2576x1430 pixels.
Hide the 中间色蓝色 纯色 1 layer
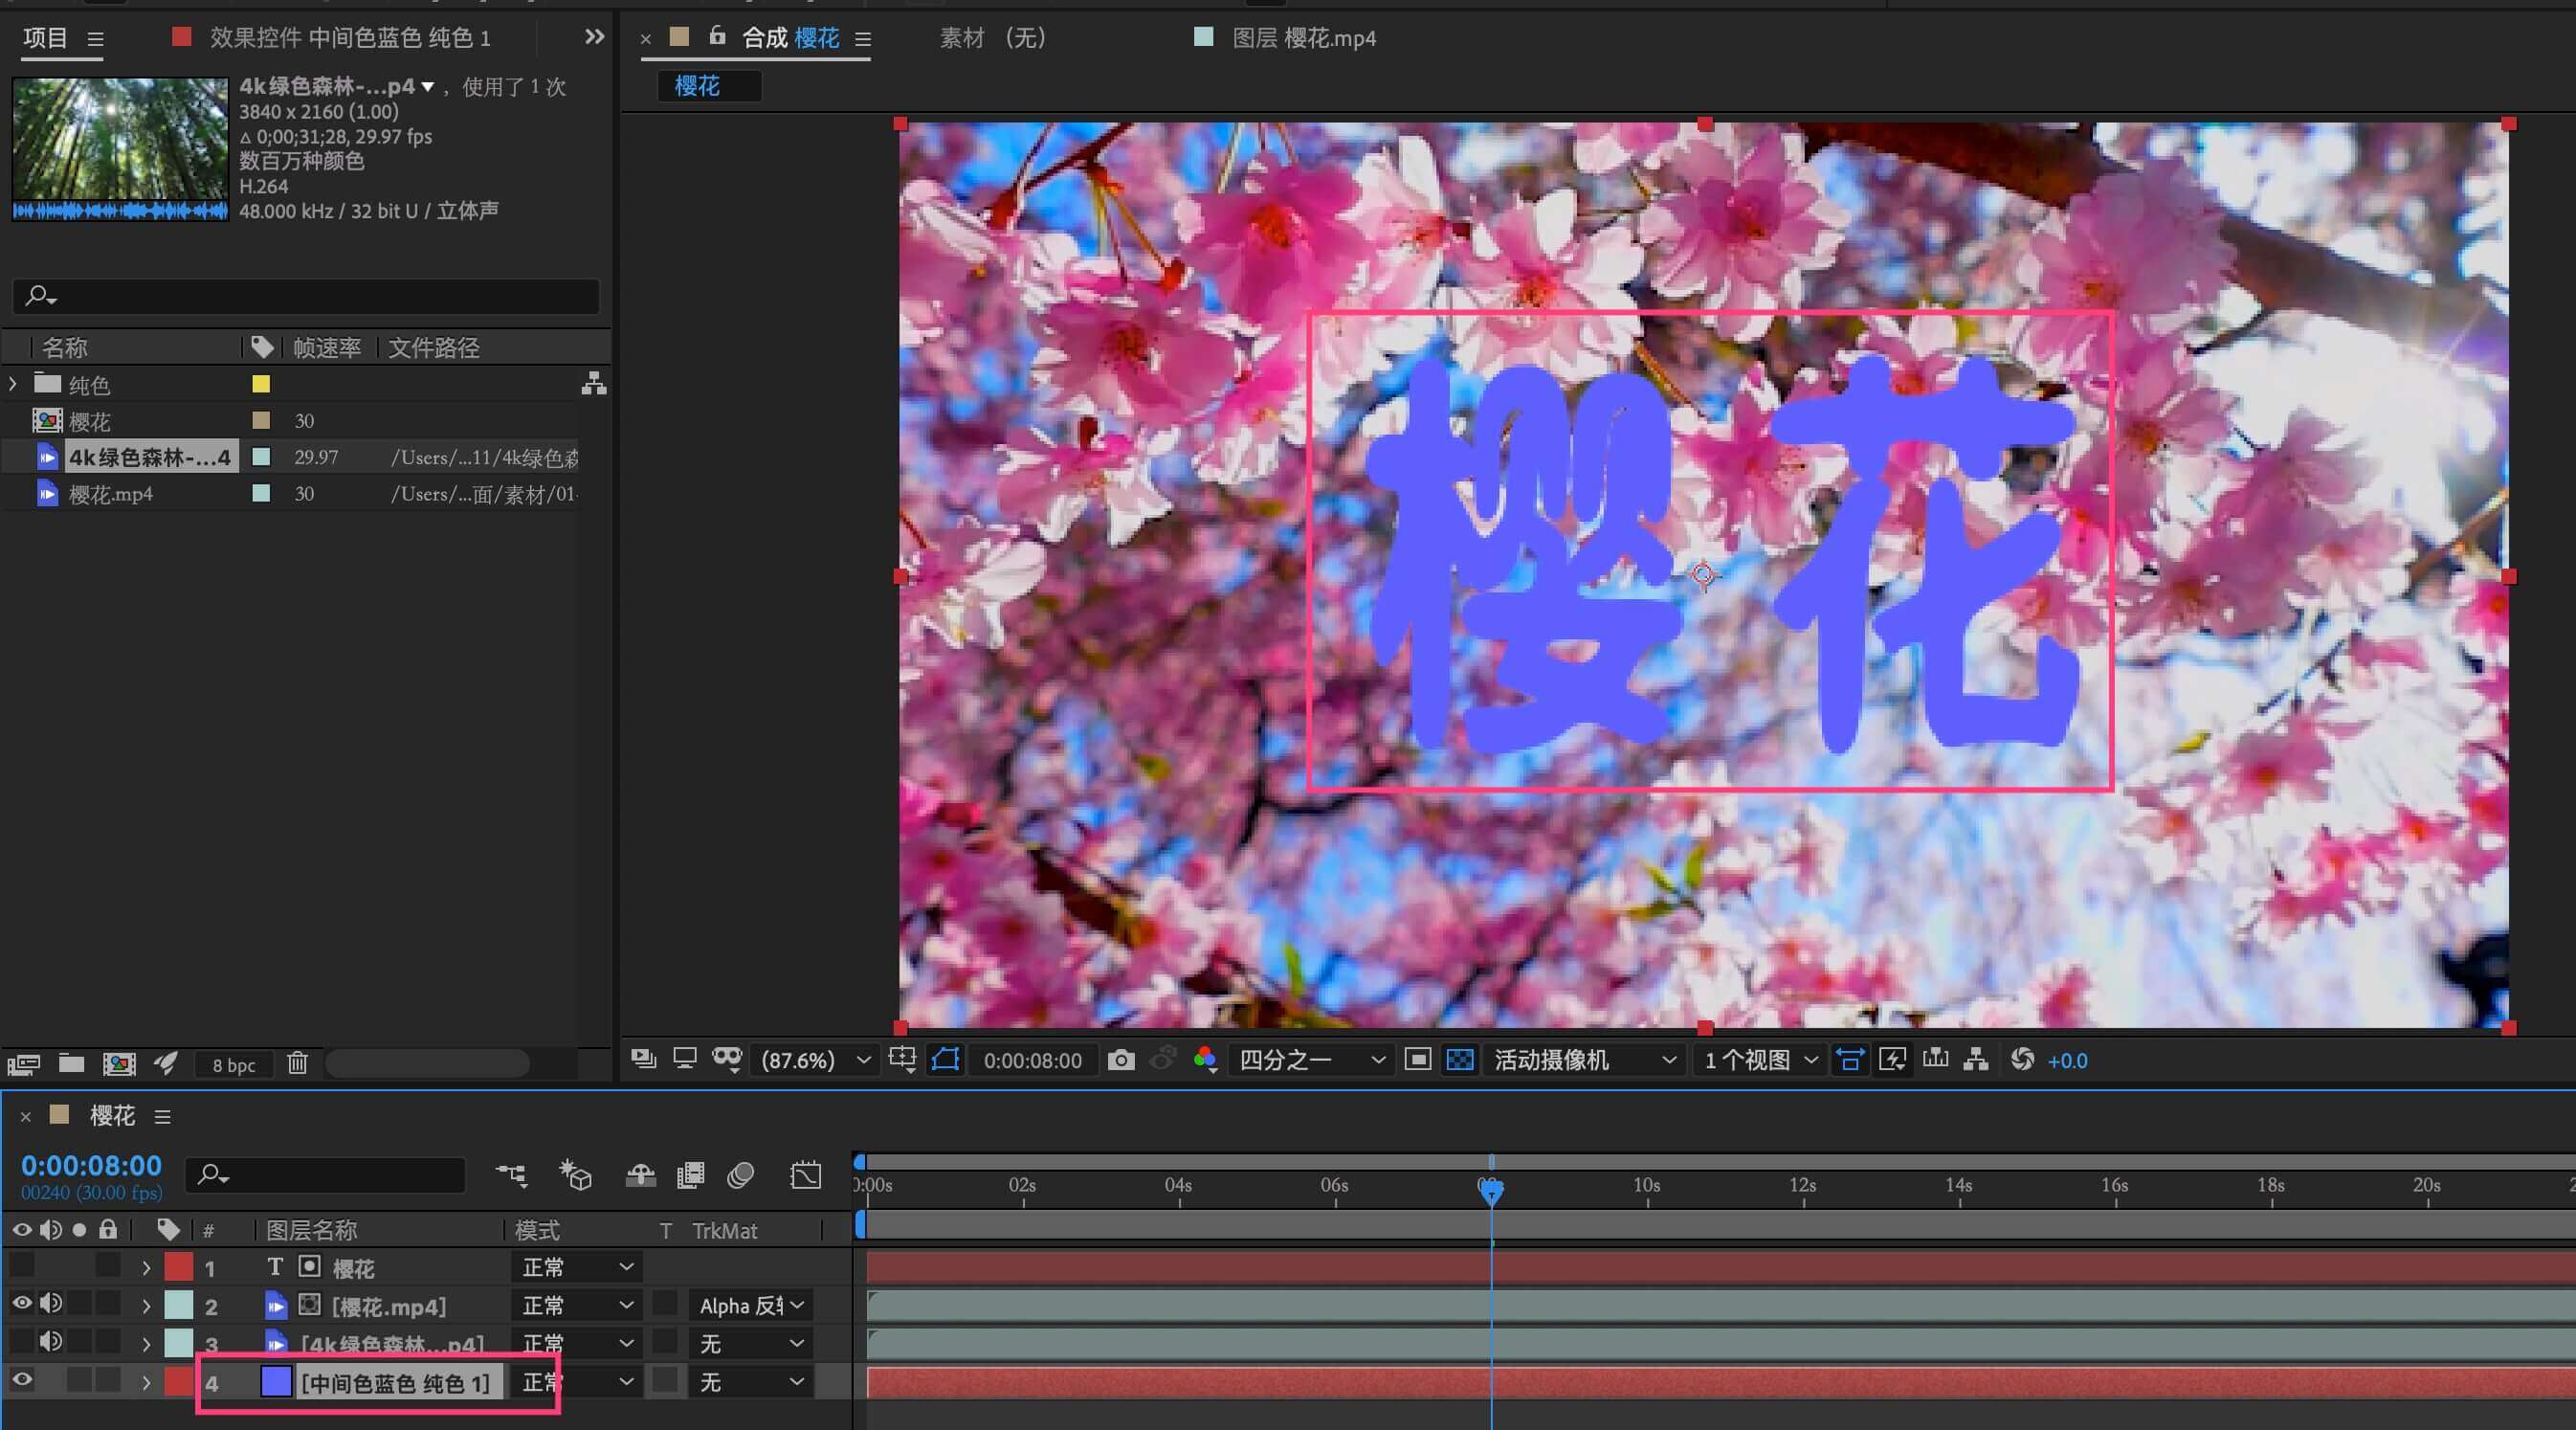click(21, 1381)
